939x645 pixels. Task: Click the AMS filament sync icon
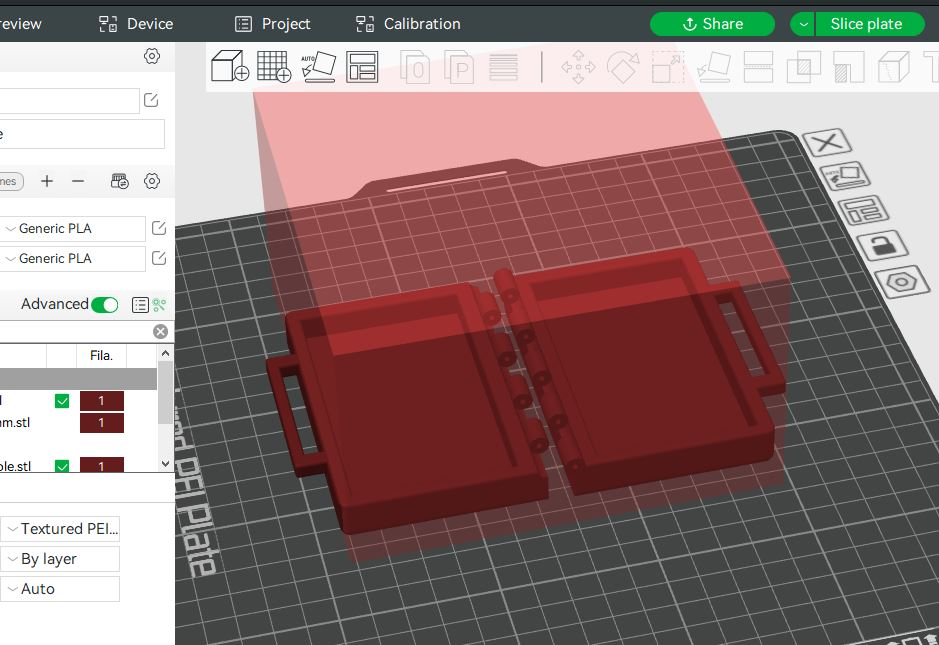(x=120, y=181)
